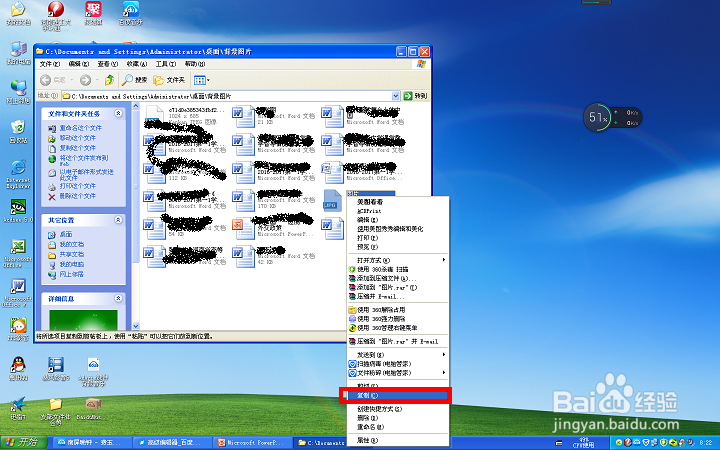Select the PowerPoint file icon in list
Image resolution: width=720 pixels, height=450 pixels.
pyautogui.click(x=243, y=229)
